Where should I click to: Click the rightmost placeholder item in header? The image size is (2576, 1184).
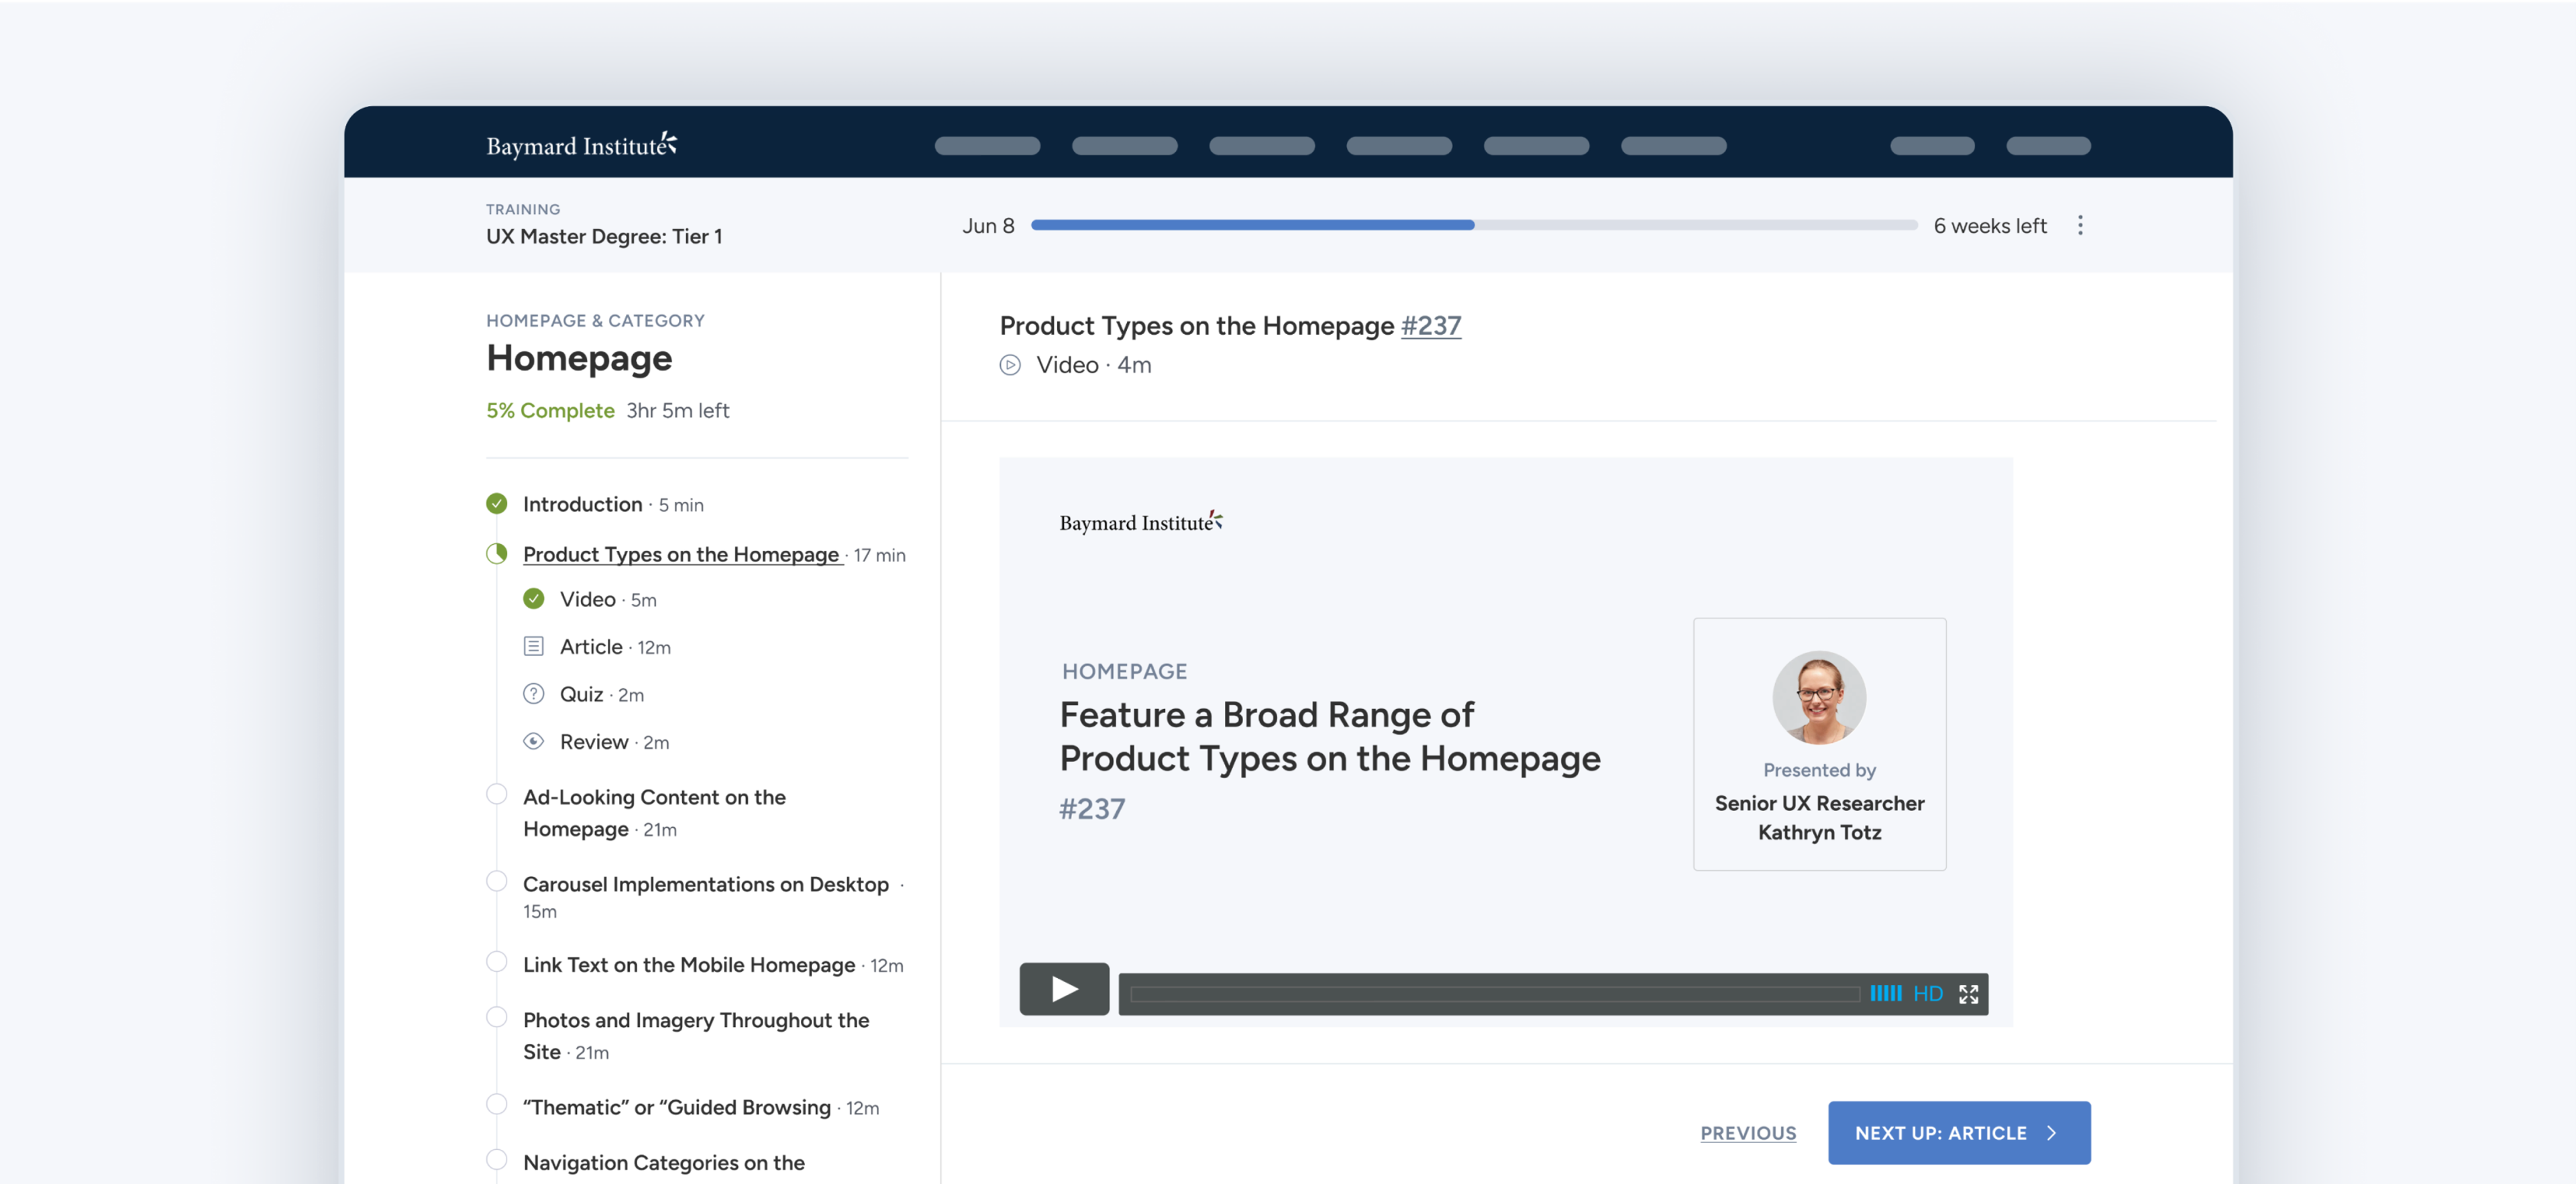tap(2048, 146)
